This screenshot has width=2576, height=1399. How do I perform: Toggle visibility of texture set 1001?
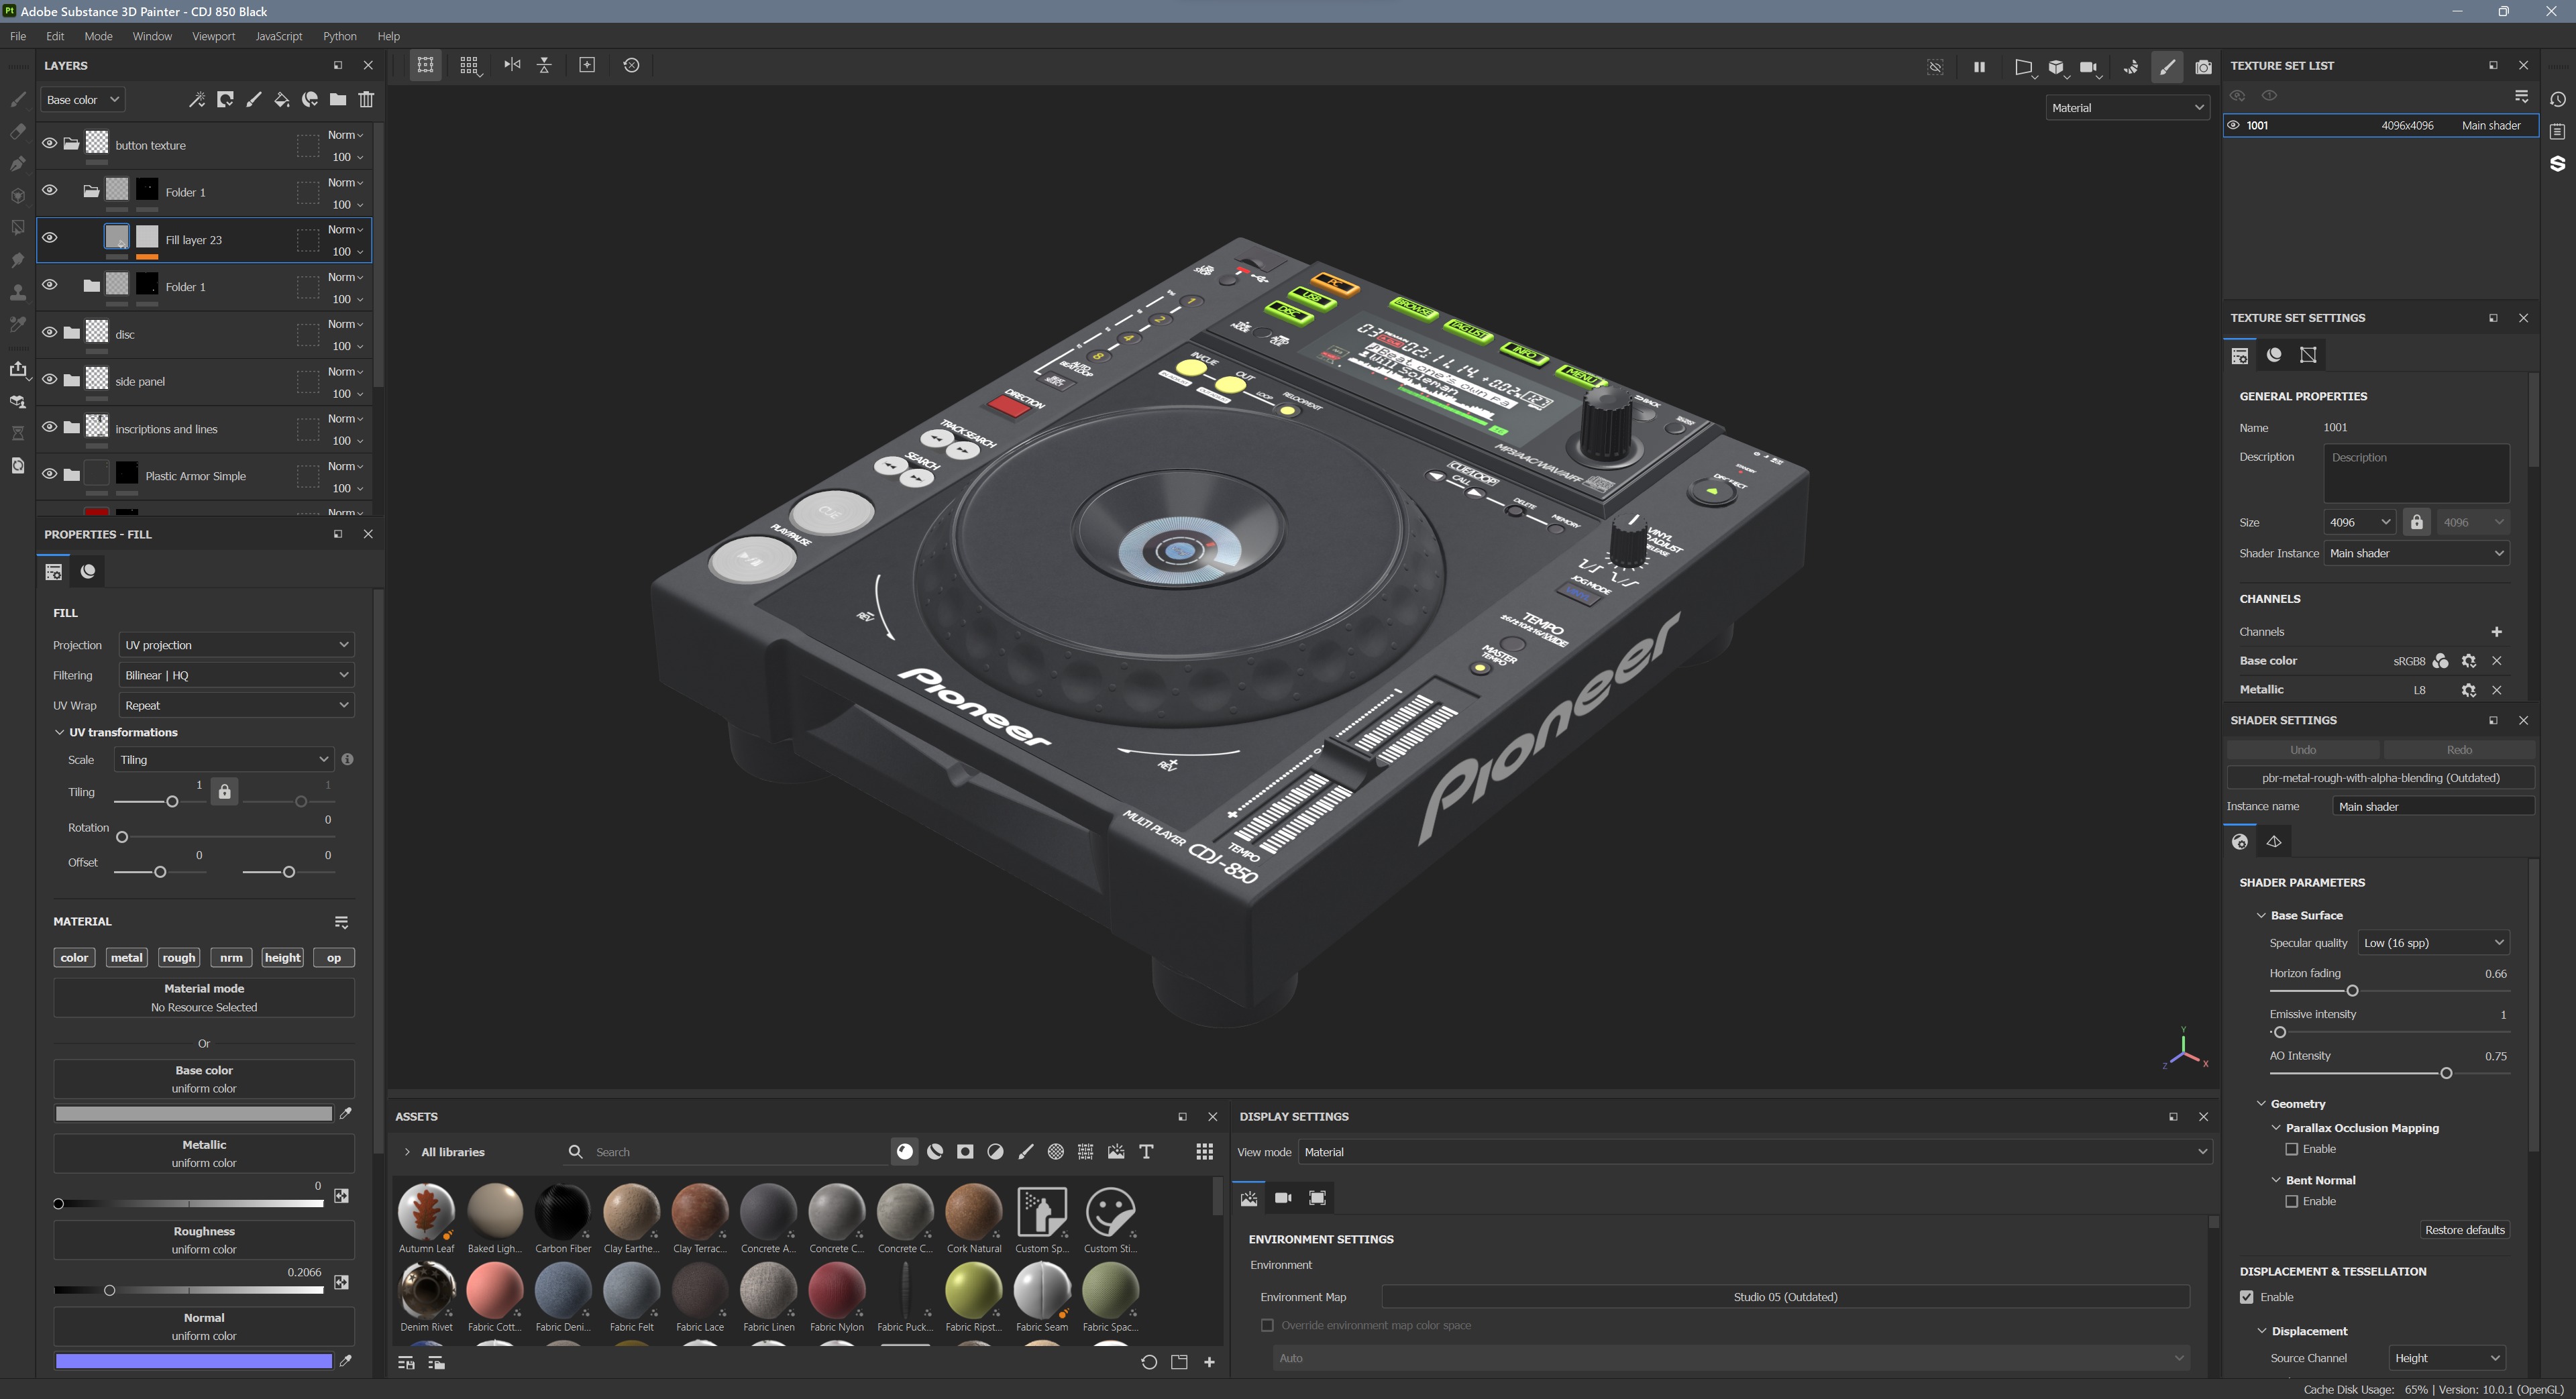click(x=2232, y=125)
